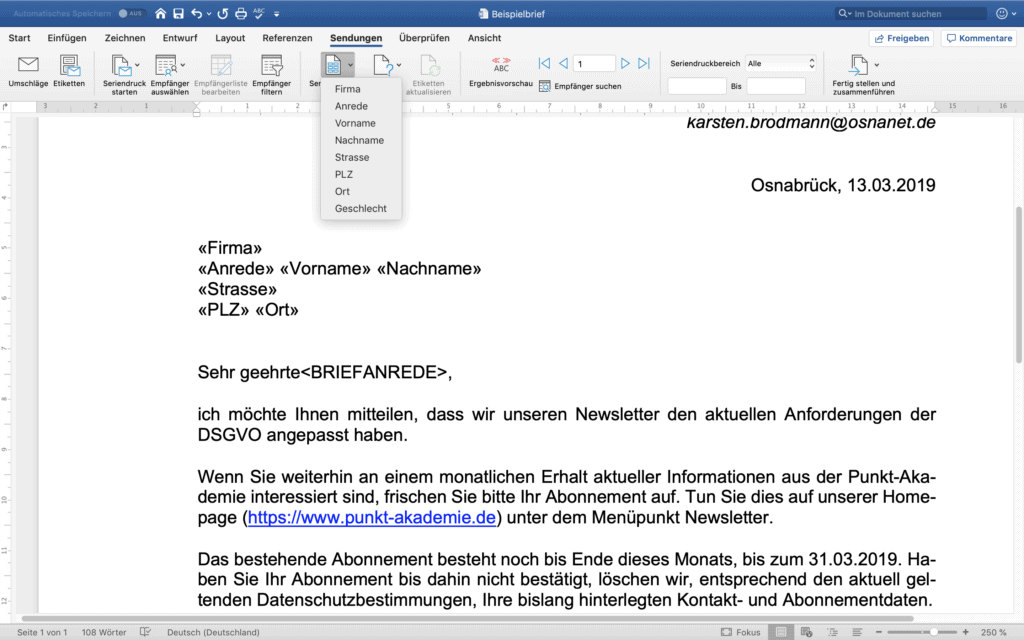Click the Empfänger auswählen icon
Screen dimensions: 1024x640
(x=166, y=65)
